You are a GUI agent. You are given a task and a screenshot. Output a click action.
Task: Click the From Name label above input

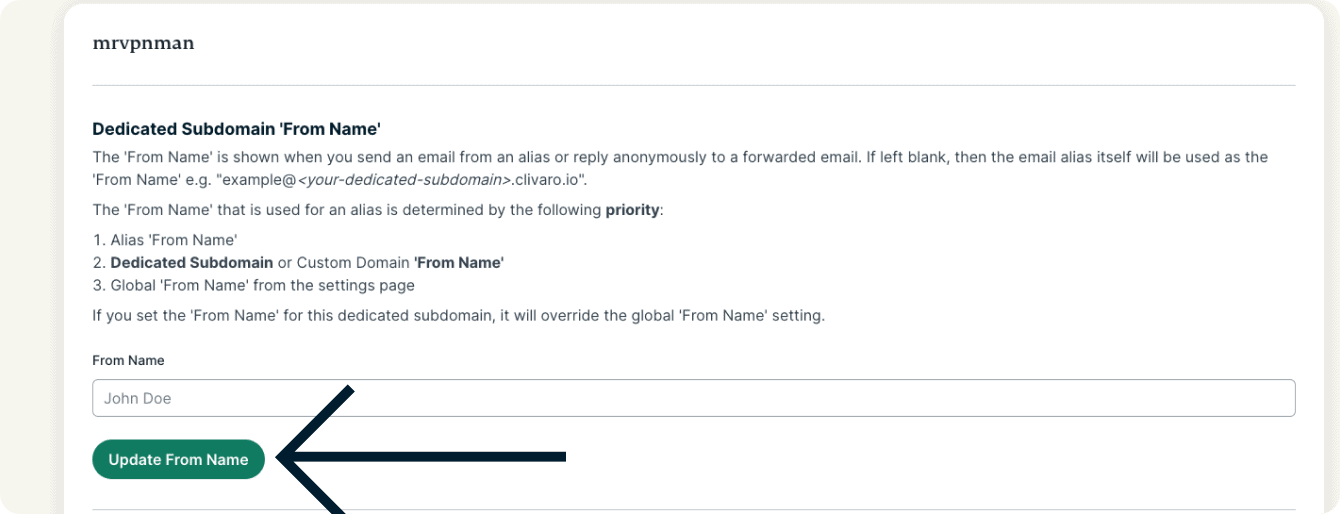(128, 360)
